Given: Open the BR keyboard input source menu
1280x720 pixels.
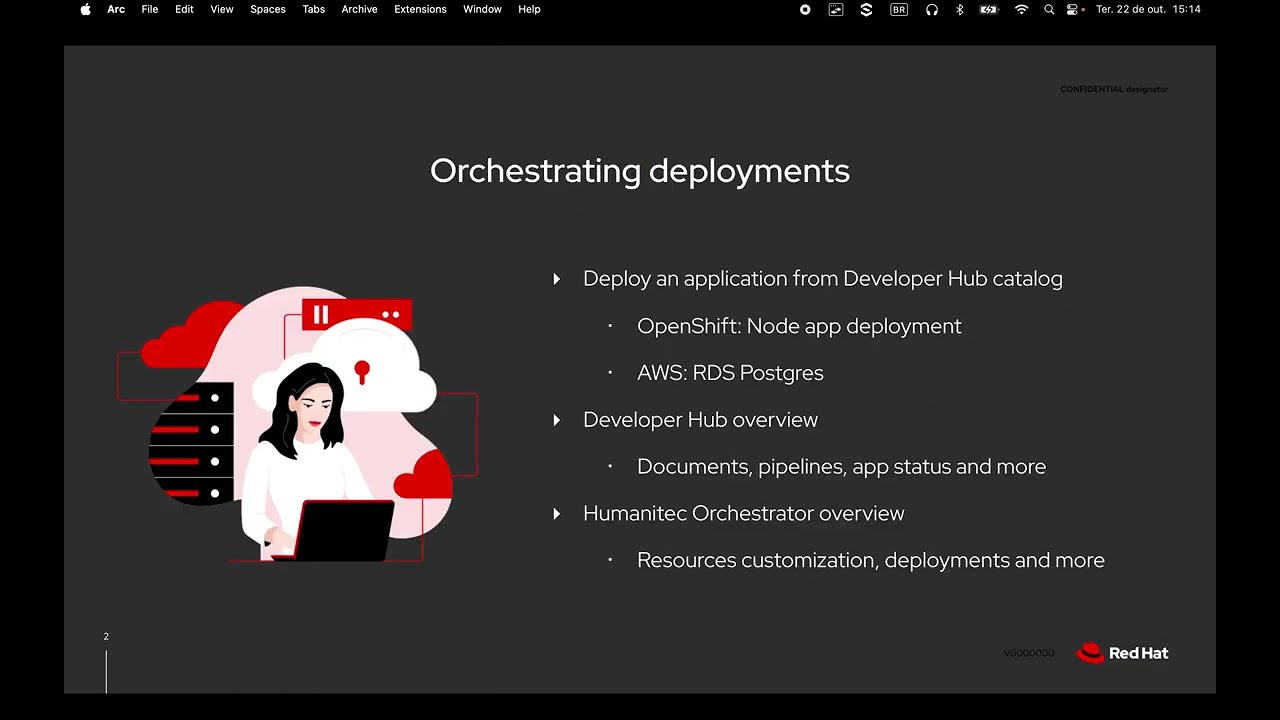Looking at the screenshot, I should pyautogui.click(x=899, y=9).
